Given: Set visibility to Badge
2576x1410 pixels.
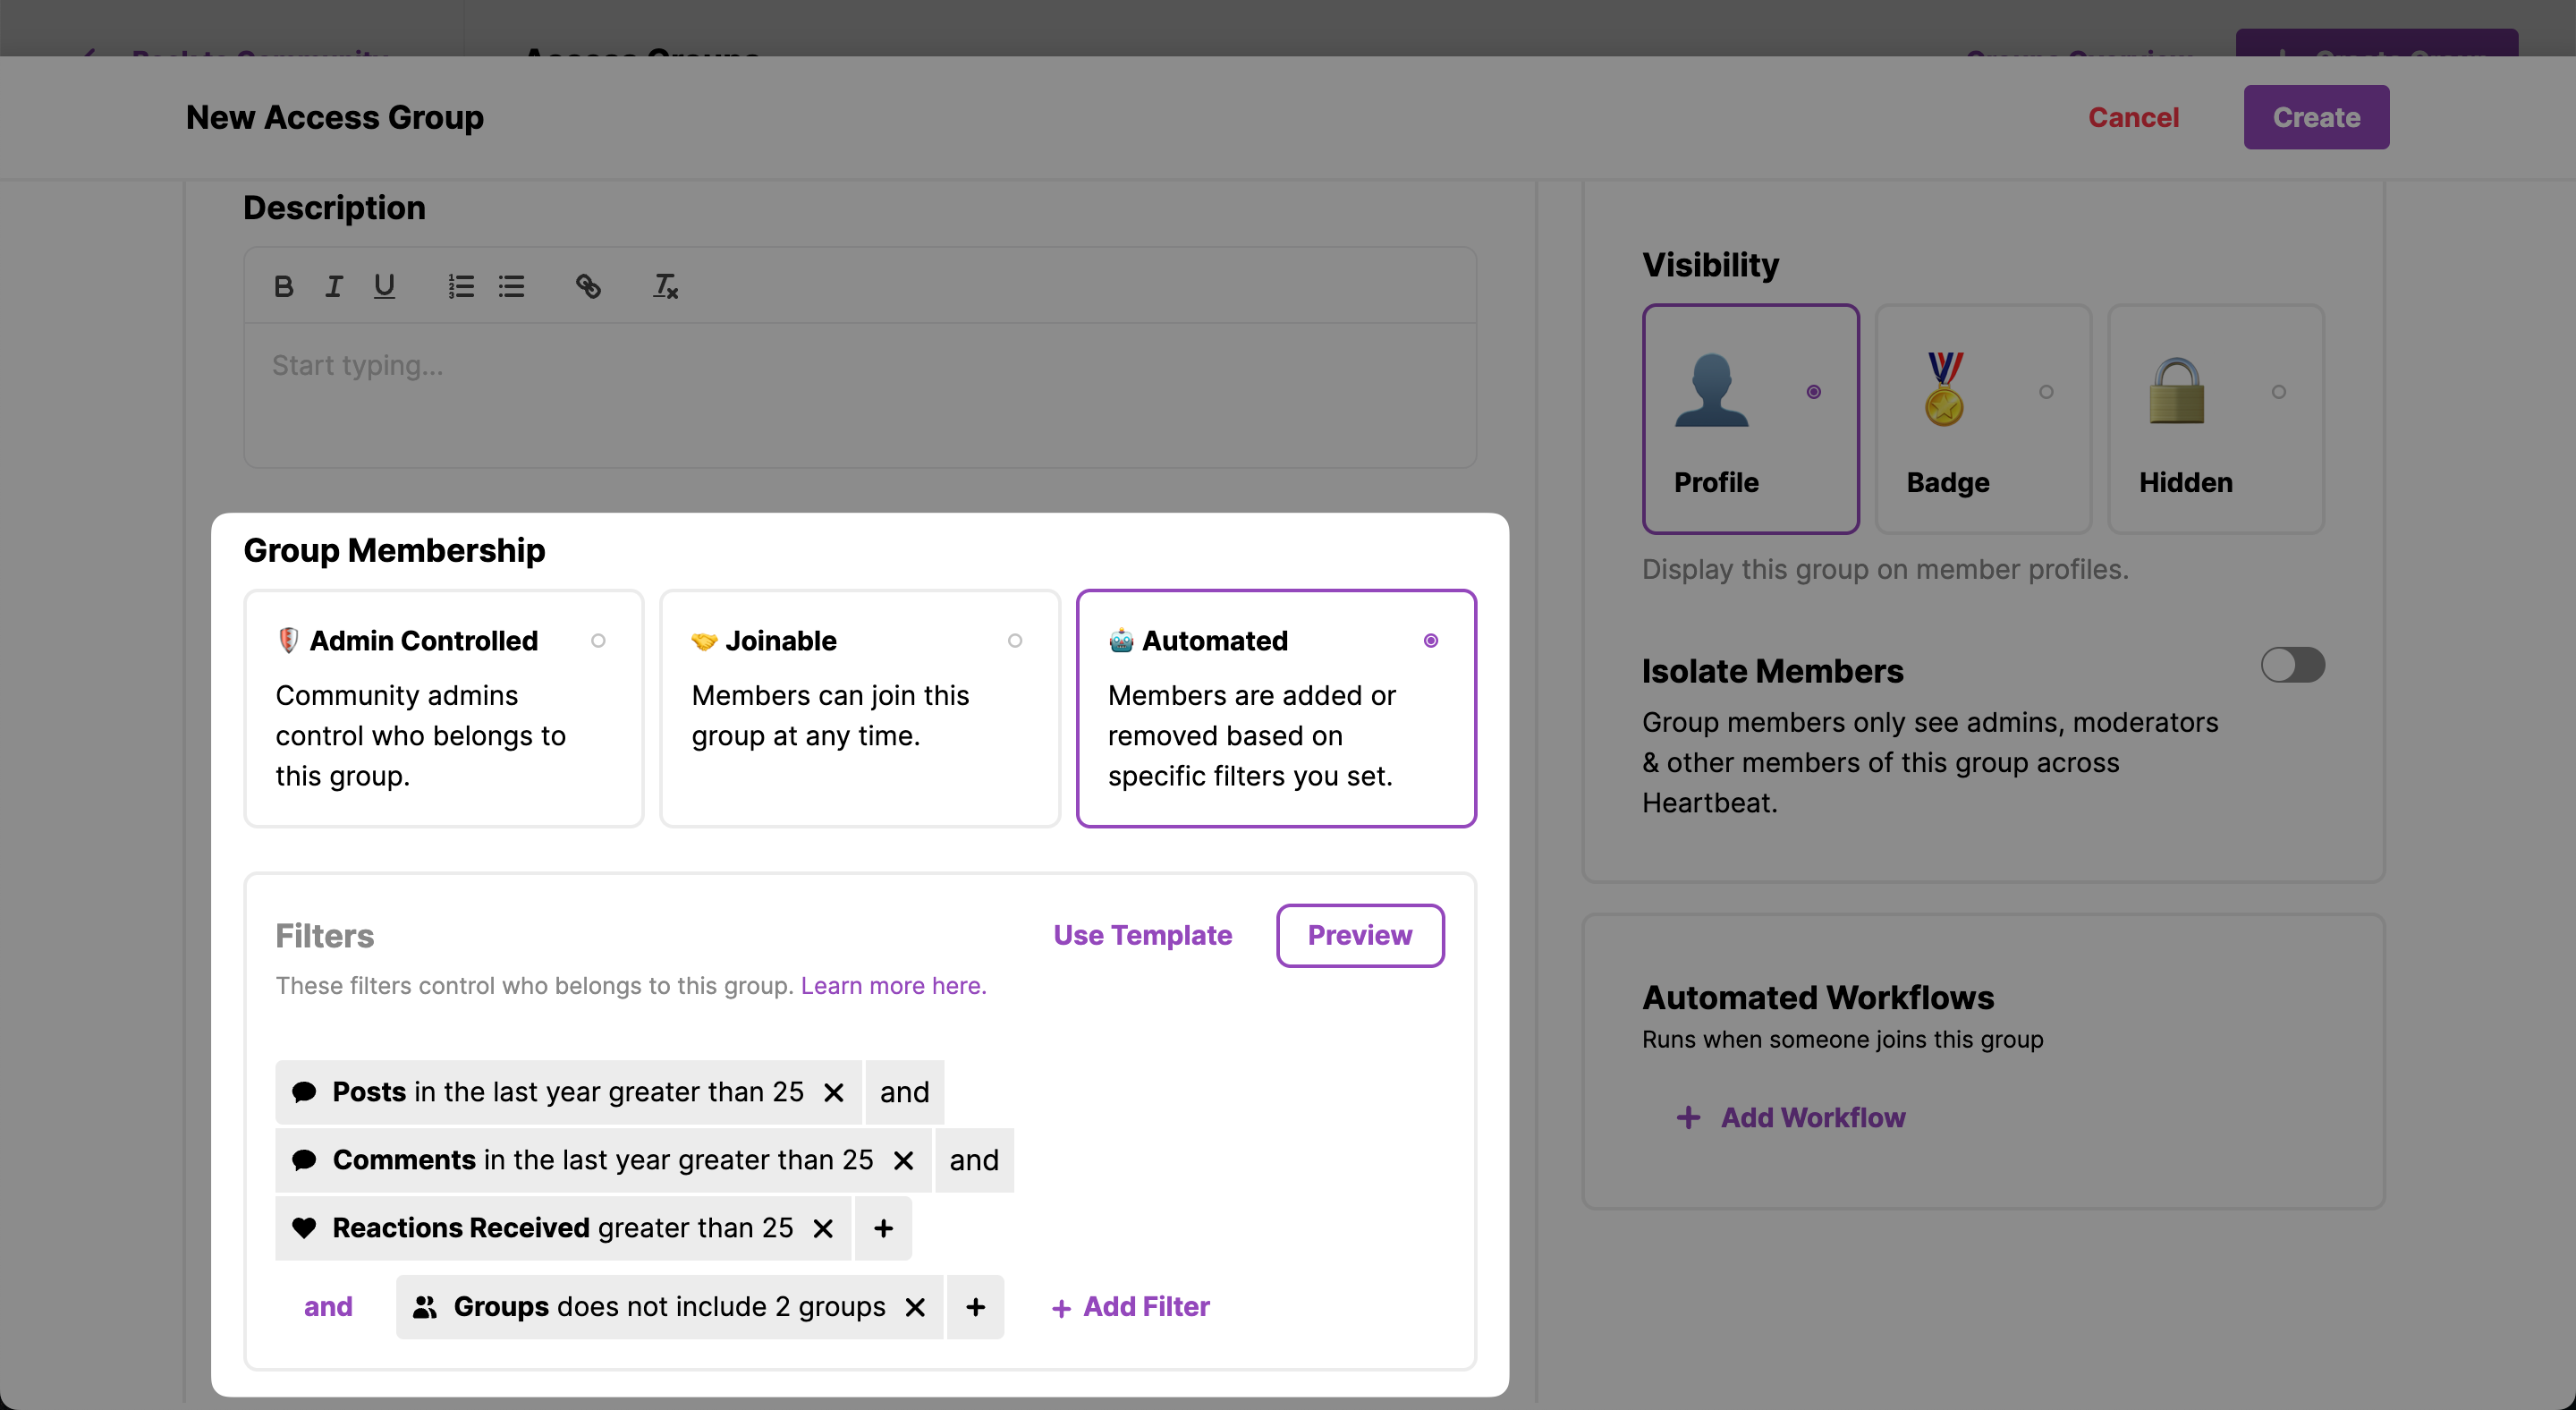Looking at the screenshot, I should [x=1983, y=419].
